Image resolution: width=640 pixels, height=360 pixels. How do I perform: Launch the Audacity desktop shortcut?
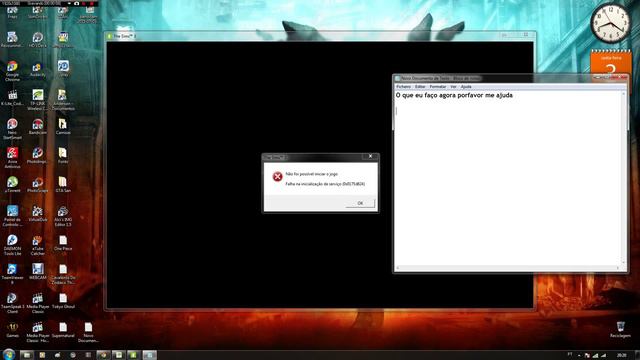click(x=38, y=69)
